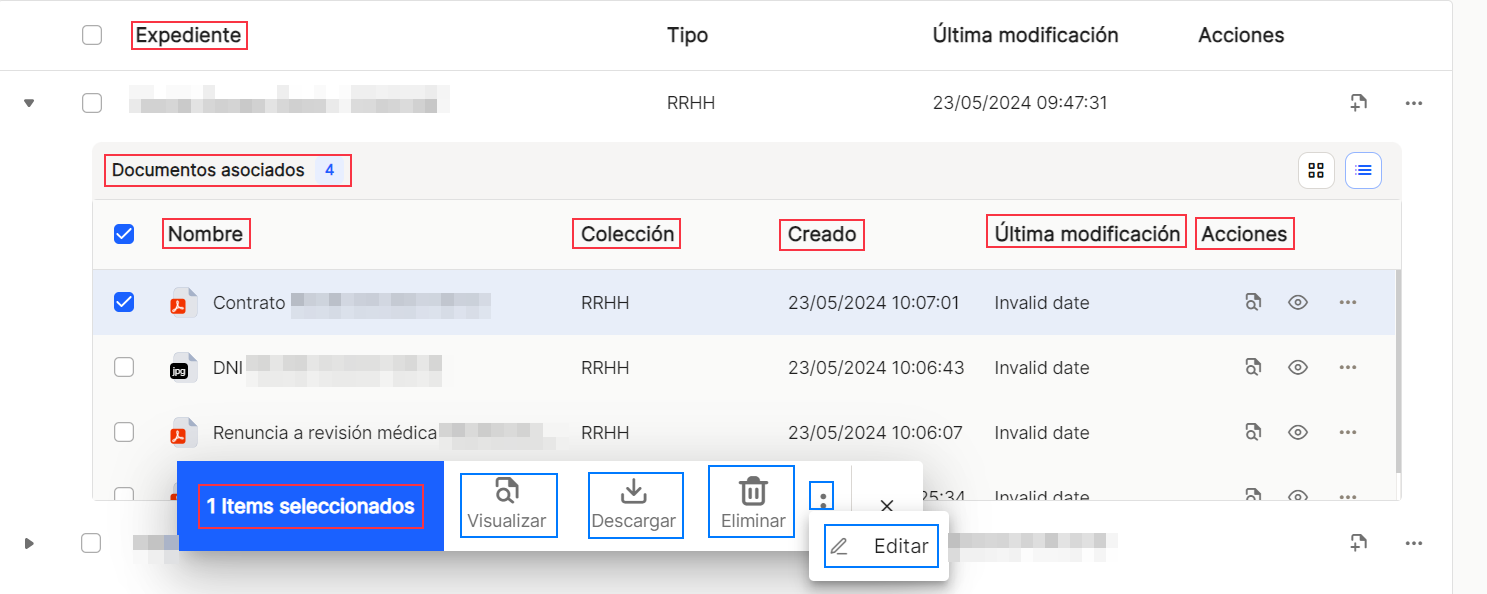
Task: Expand the bottom expediente with right arrow
Action: 29,543
